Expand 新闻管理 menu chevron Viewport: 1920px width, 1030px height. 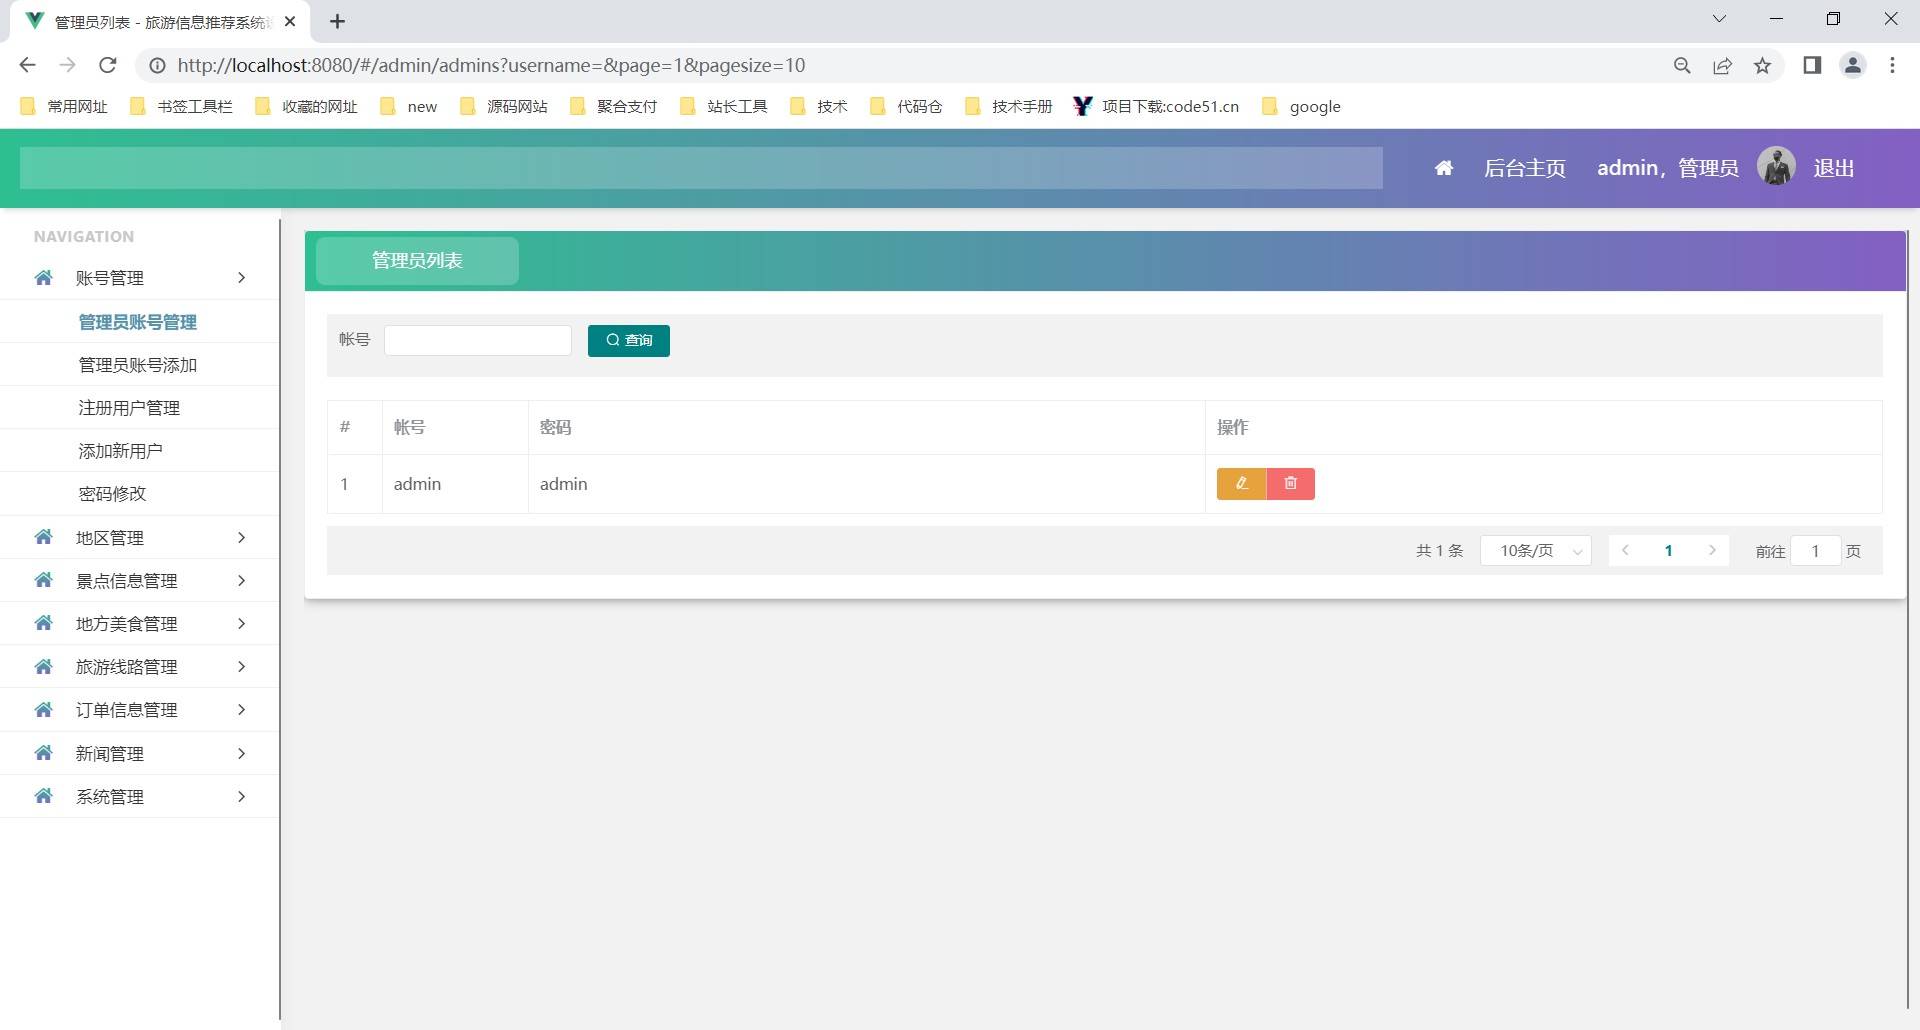[x=241, y=753]
